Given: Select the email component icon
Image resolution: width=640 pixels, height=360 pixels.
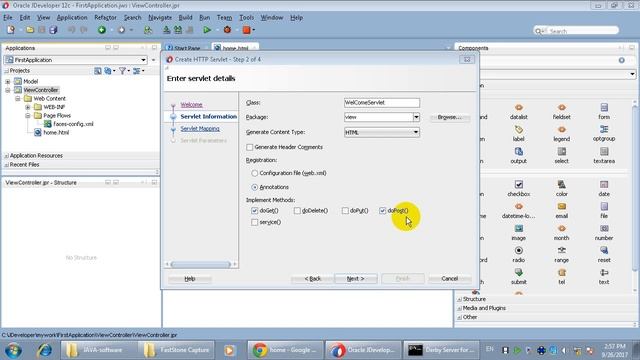Looking at the screenshot, I should [562, 207].
